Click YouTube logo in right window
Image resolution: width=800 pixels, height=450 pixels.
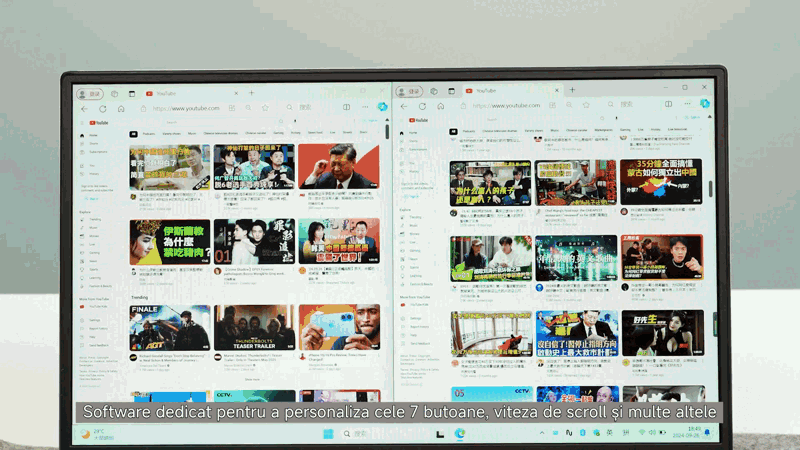pyautogui.click(x=418, y=120)
